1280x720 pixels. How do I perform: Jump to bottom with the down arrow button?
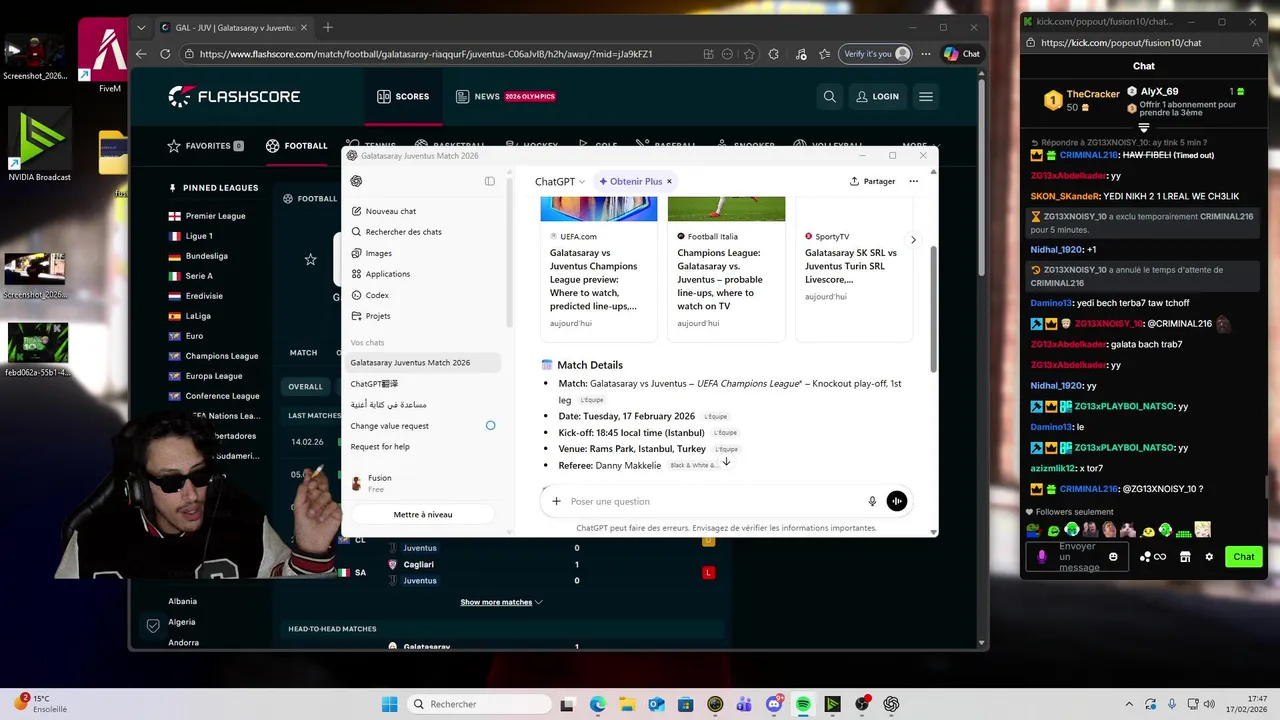[x=726, y=462]
